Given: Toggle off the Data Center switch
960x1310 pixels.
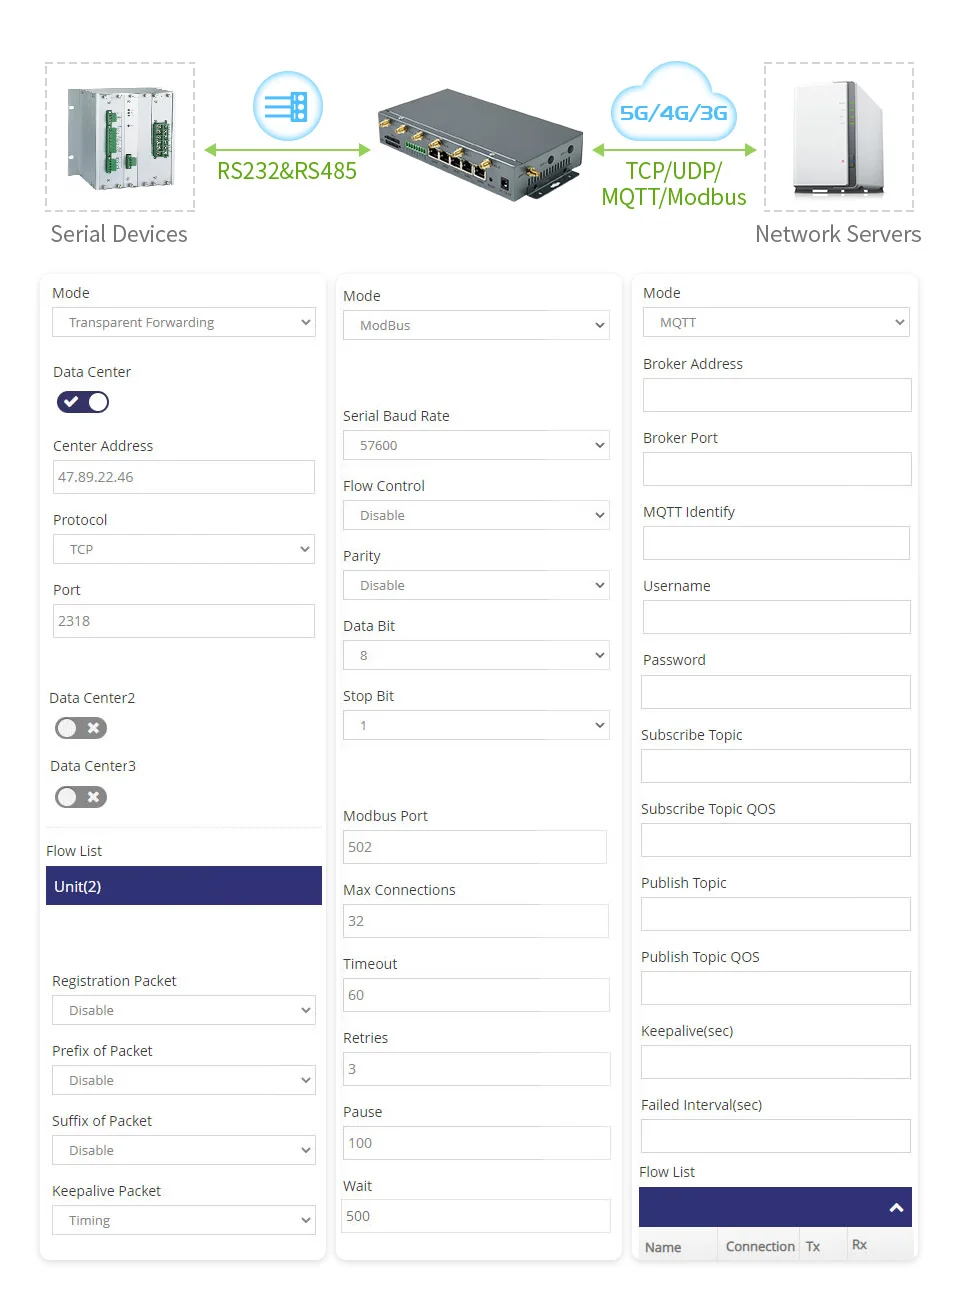Looking at the screenshot, I should click(83, 402).
